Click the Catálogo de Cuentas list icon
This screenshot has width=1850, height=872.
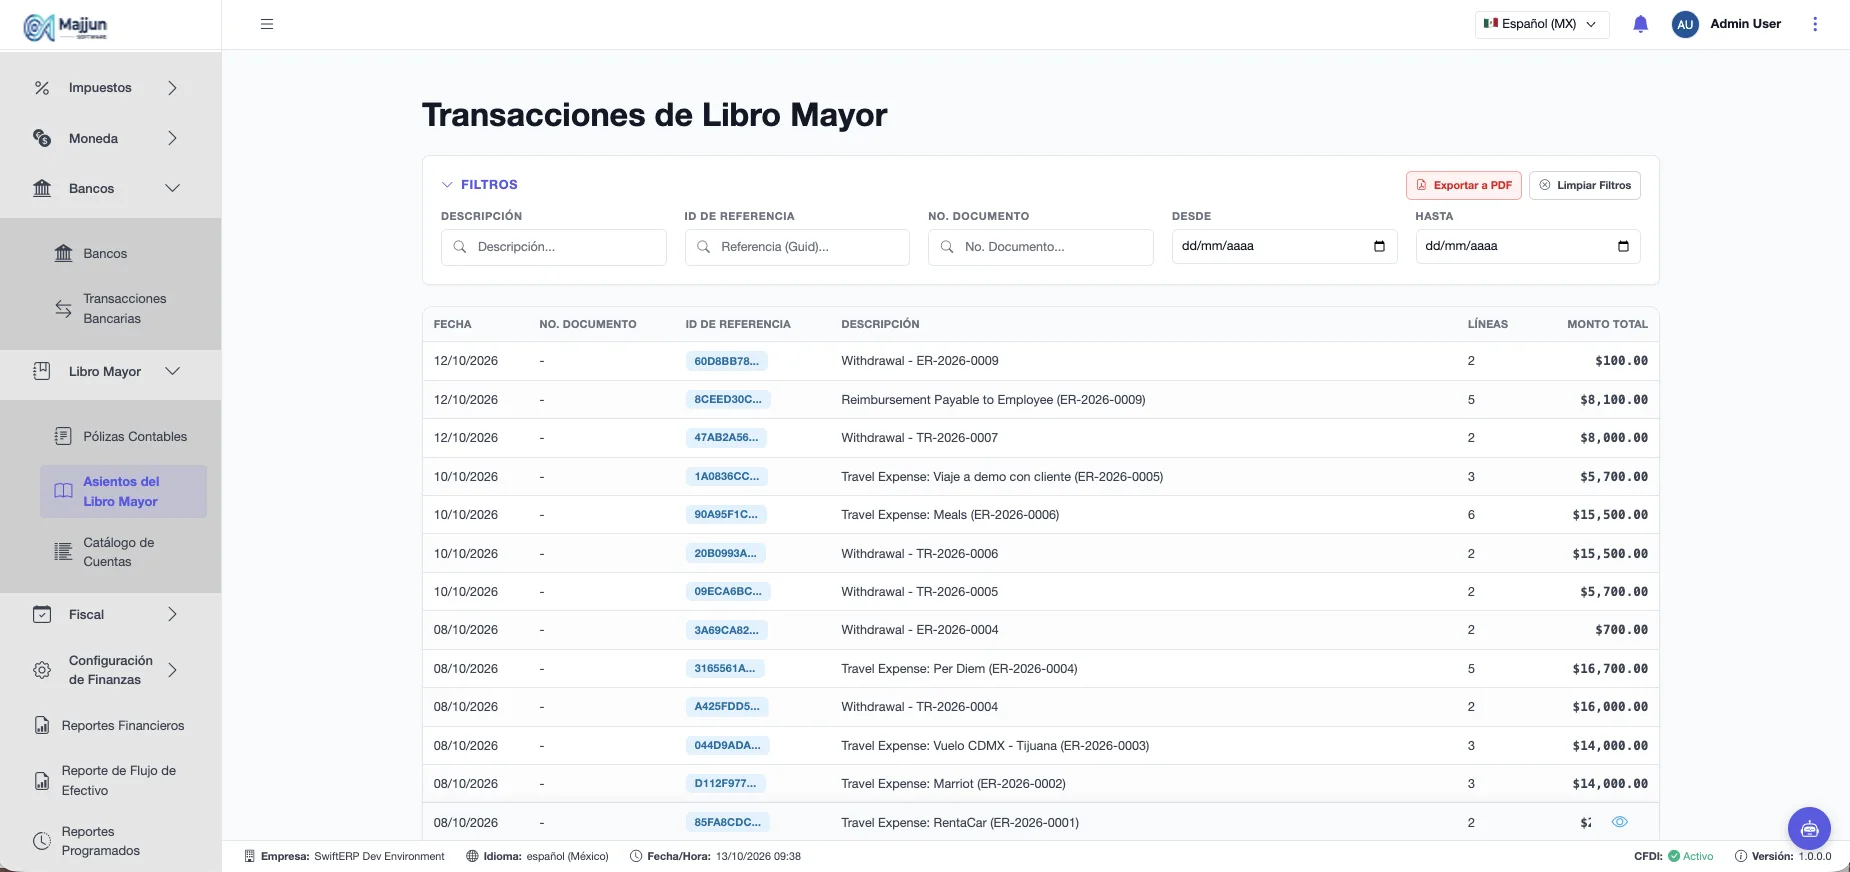coord(63,552)
